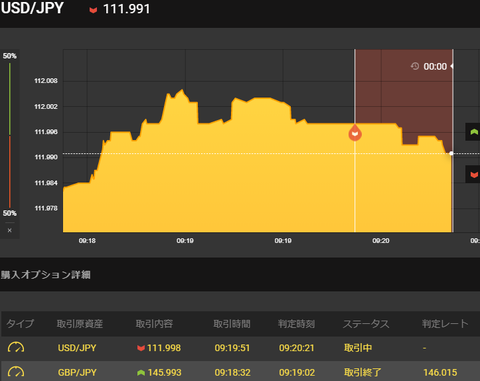Click the countdown clock icon next to 00:00
This screenshot has width=480, height=381.
point(415,66)
